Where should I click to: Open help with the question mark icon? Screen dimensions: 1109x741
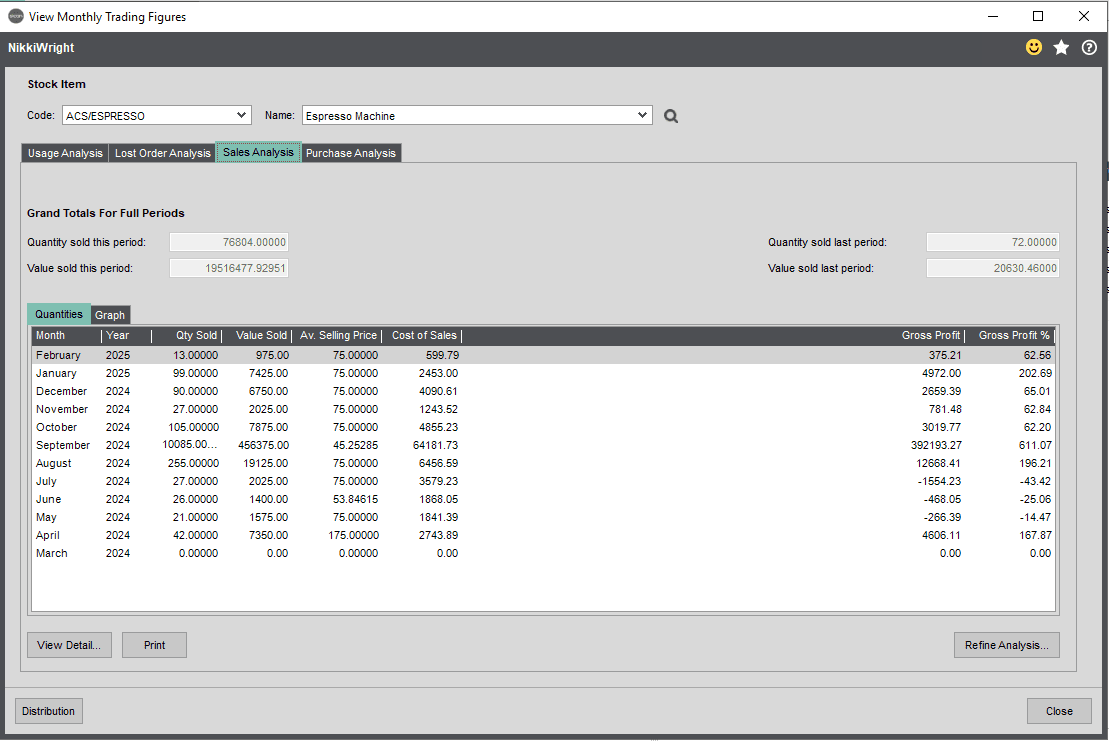[1089, 47]
